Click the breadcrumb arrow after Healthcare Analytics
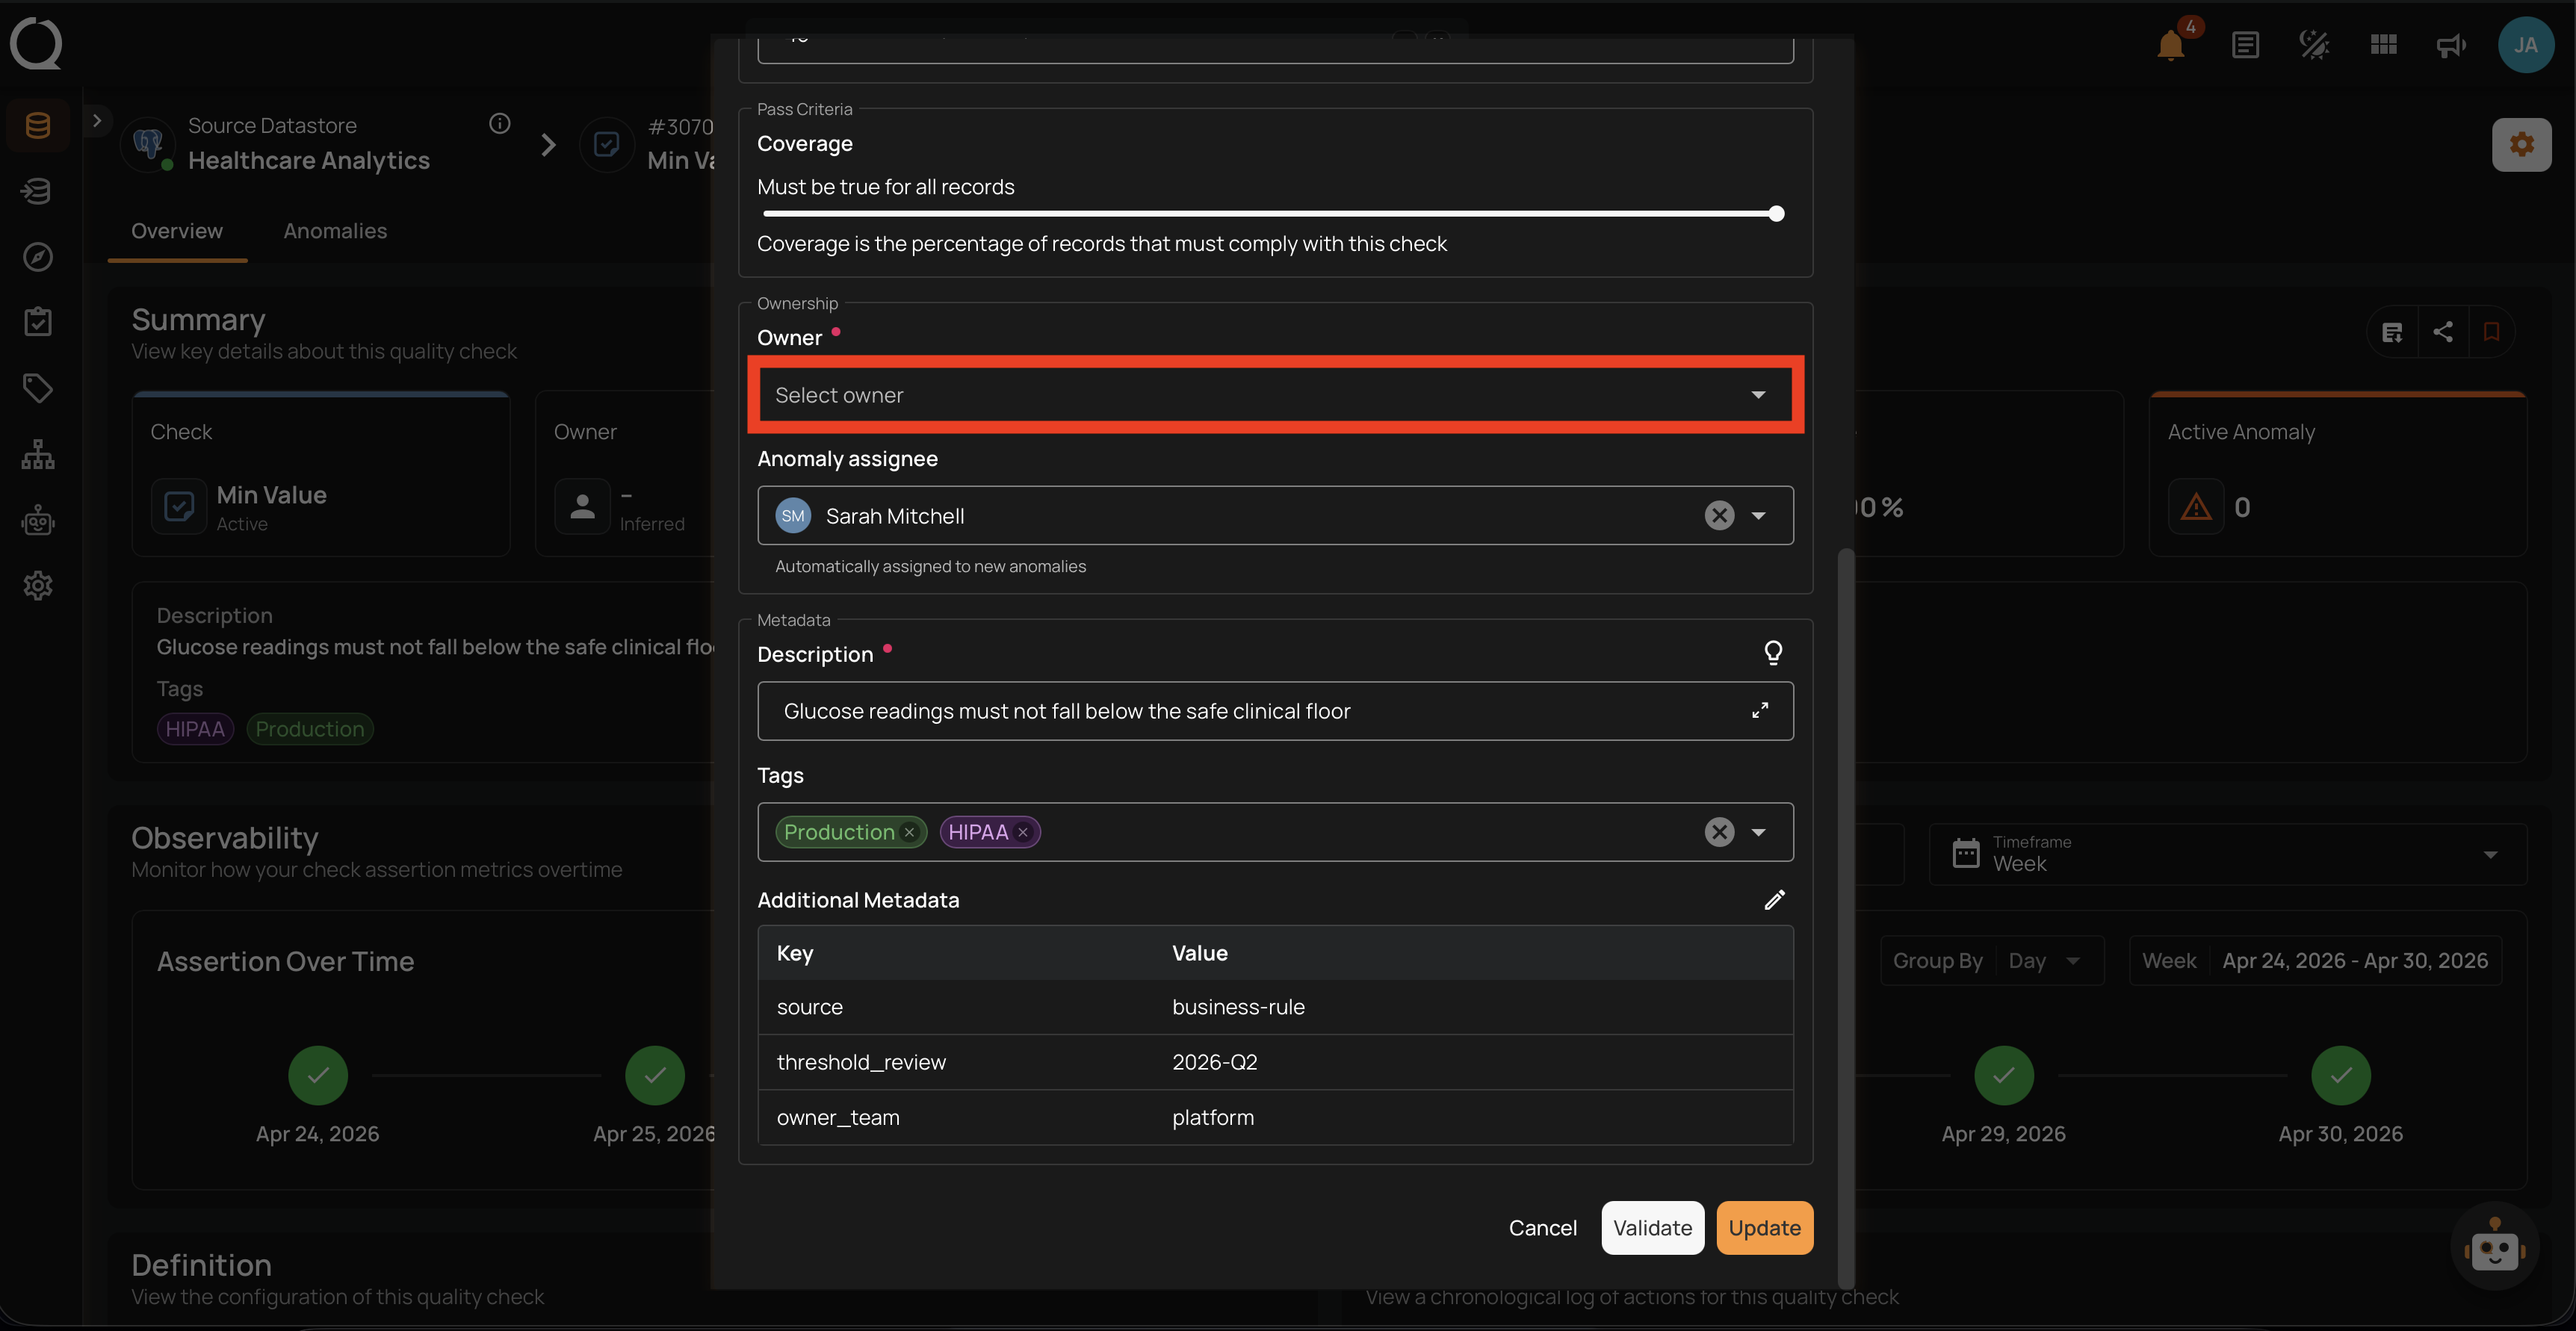2576x1331 pixels. [x=548, y=145]
